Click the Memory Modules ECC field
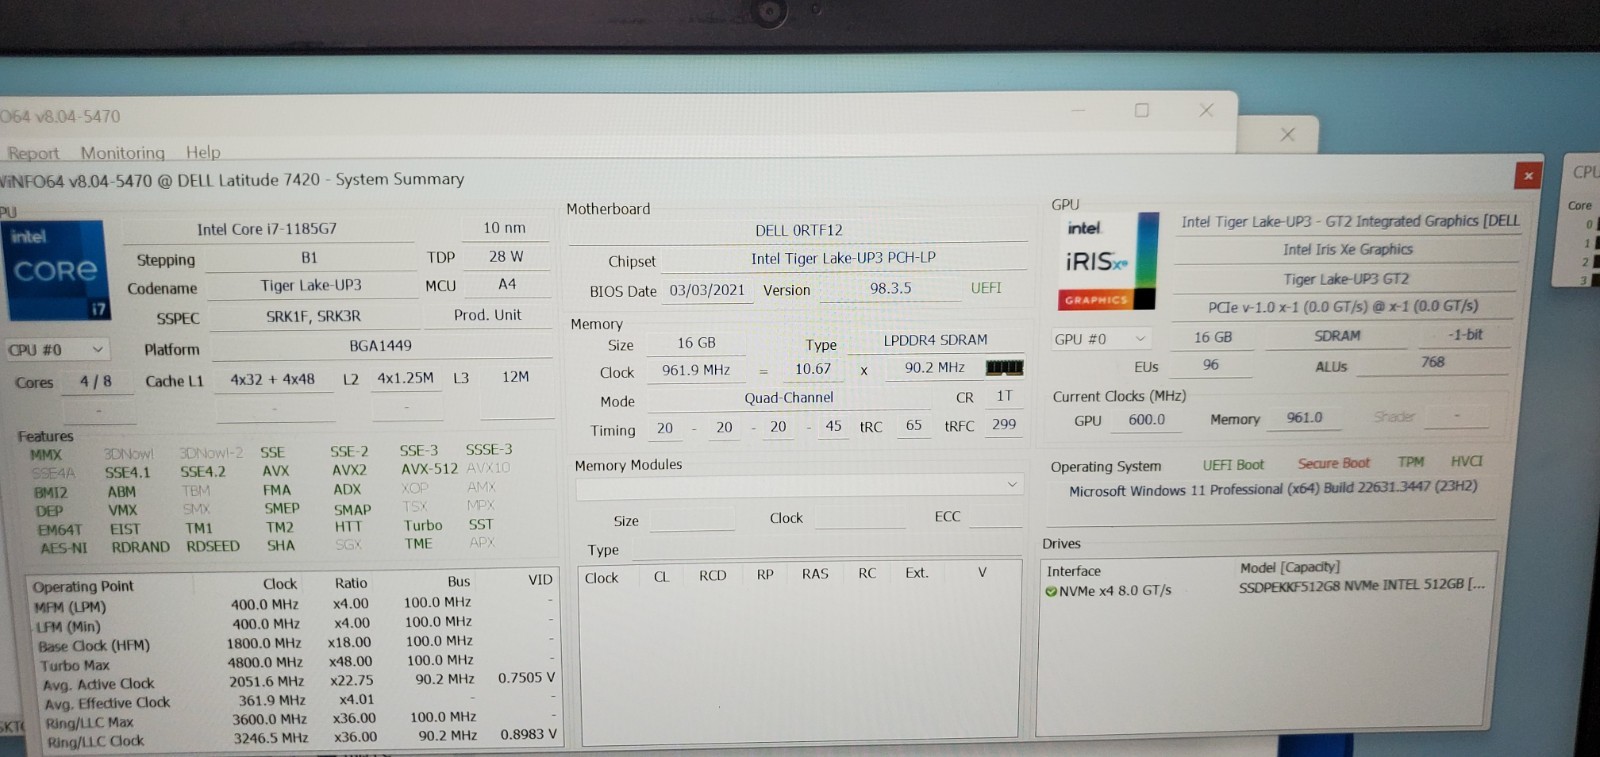Viewport: 1600px width, 757px height. point(995,516)
